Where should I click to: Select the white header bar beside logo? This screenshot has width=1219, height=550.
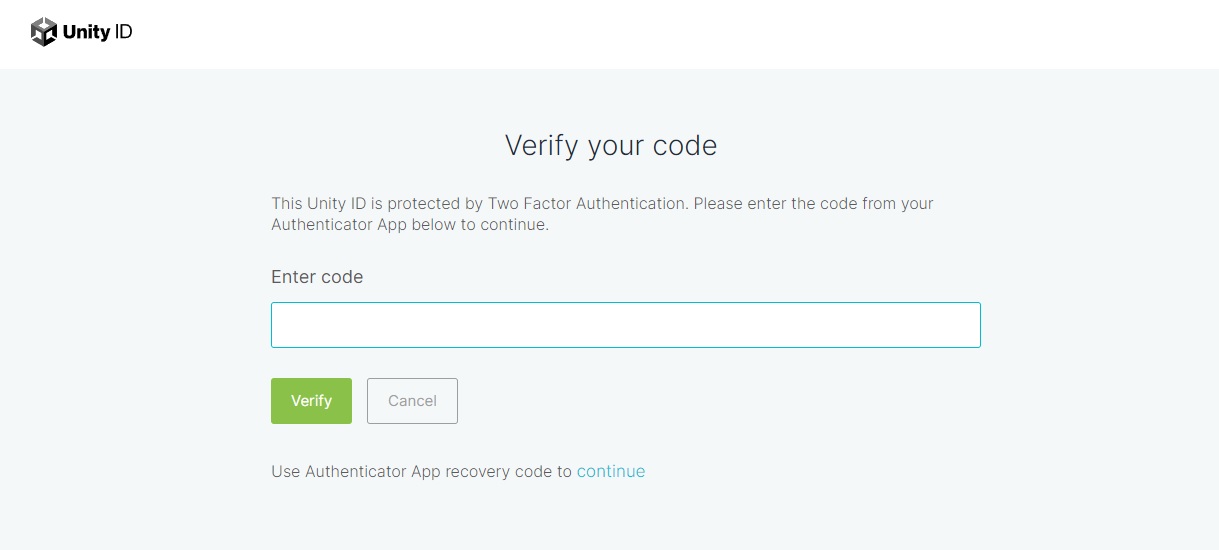(676, 34)
